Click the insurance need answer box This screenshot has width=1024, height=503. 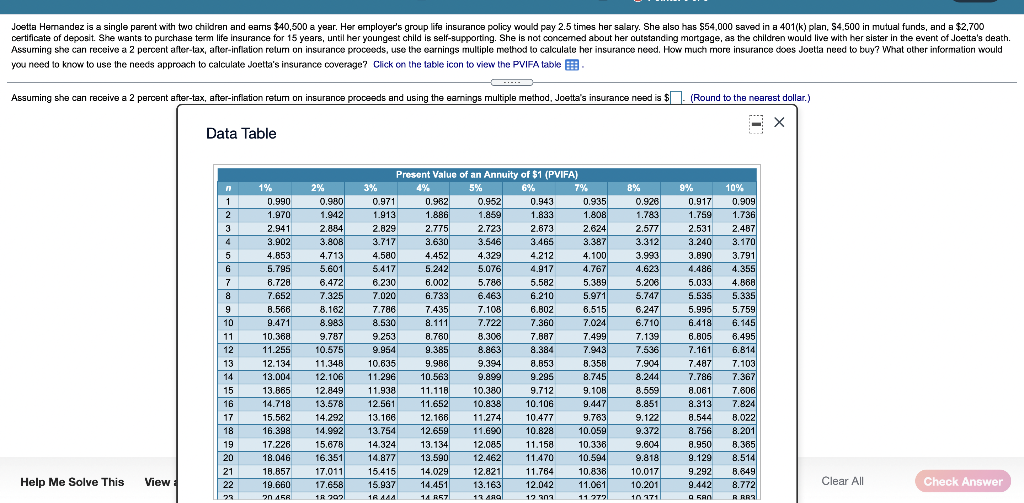click(677, 99)
